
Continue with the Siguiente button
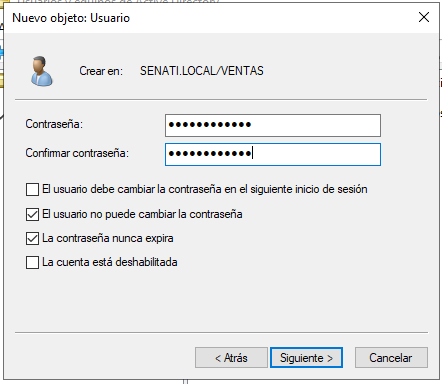[306, 358]
